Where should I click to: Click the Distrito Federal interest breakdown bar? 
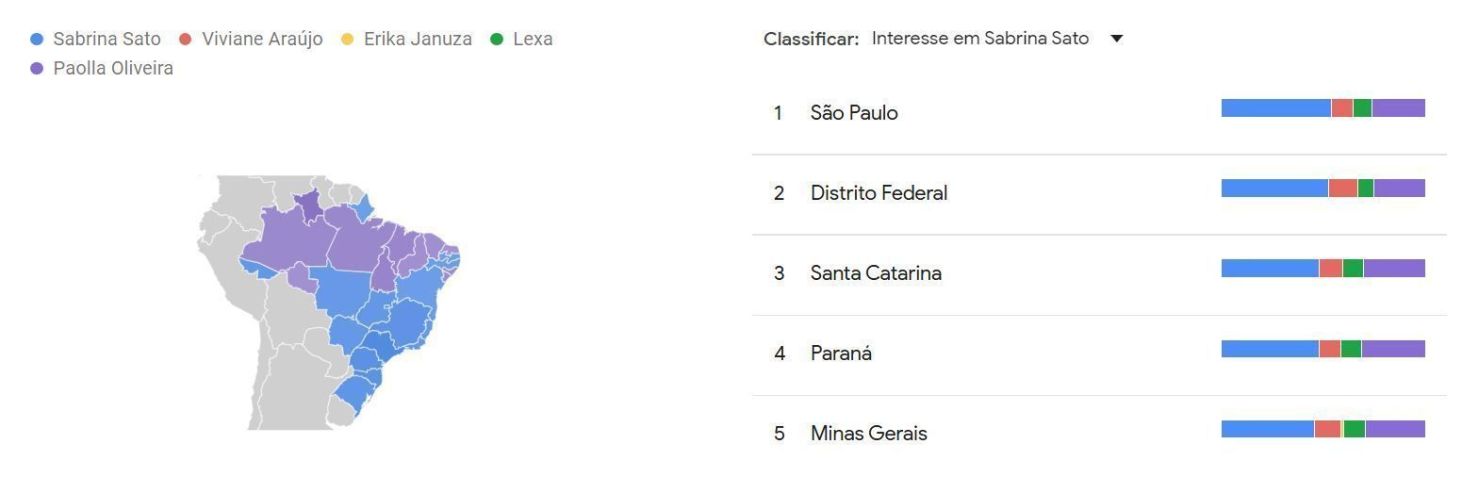(x=1322, y=188)
